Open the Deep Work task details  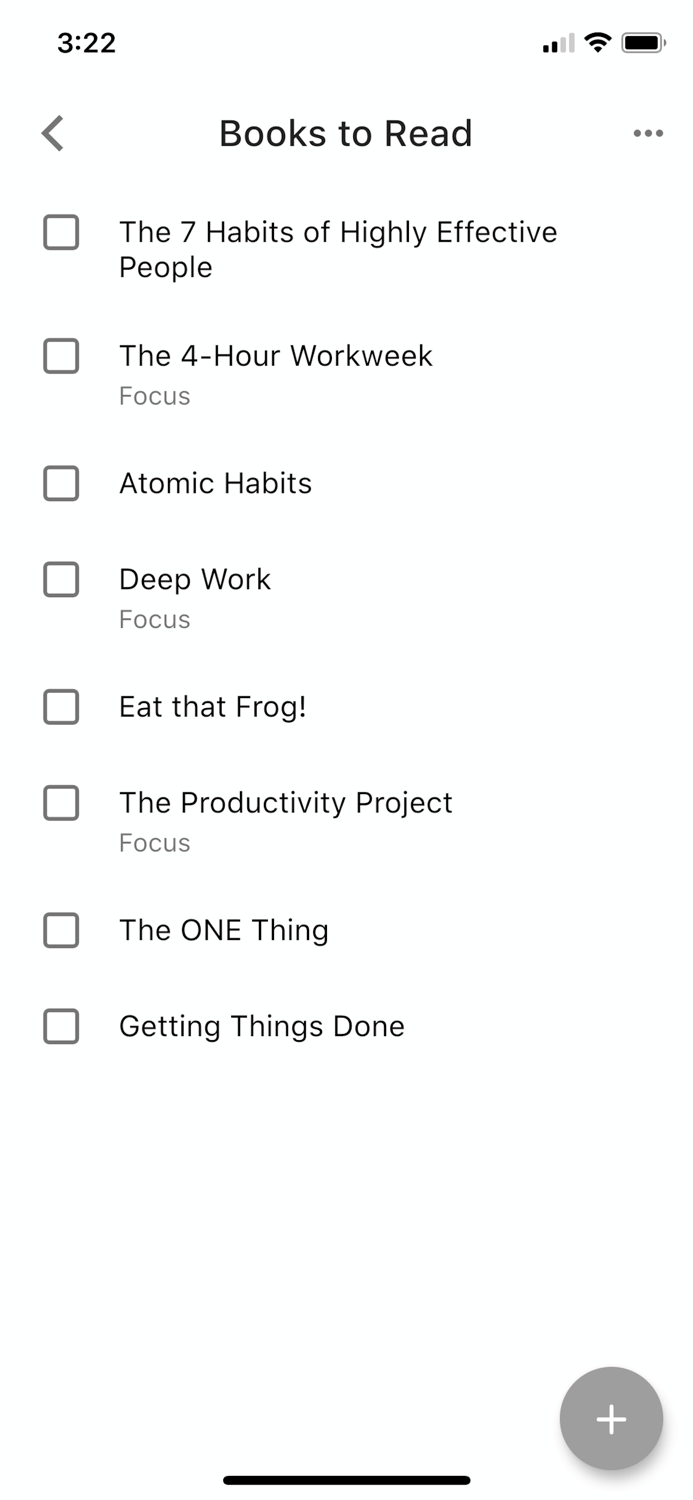[x=195, y=579]
